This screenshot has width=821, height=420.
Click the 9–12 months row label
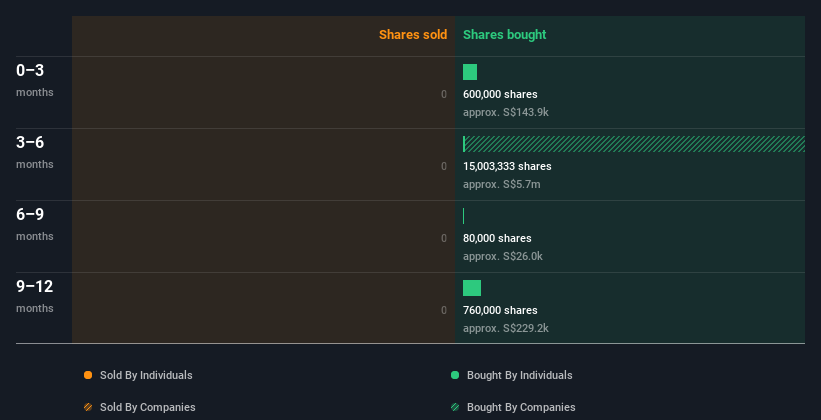point(35,296)
